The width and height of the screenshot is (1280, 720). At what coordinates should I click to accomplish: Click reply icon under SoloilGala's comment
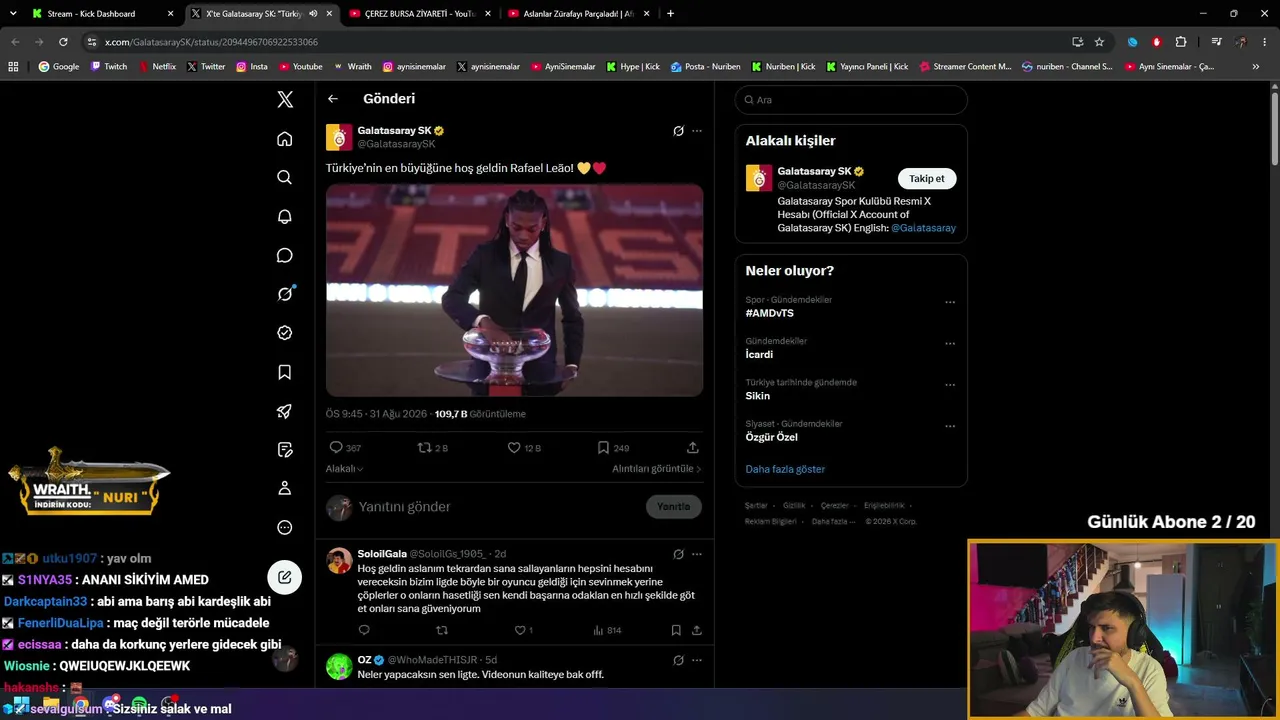(364, 630)
